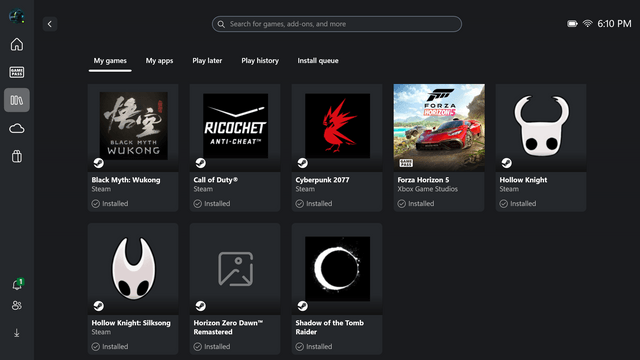This screenshot has width=640, height=360.
Task: Click Steam badge on Call of Duty card
Action: point(200,163)
